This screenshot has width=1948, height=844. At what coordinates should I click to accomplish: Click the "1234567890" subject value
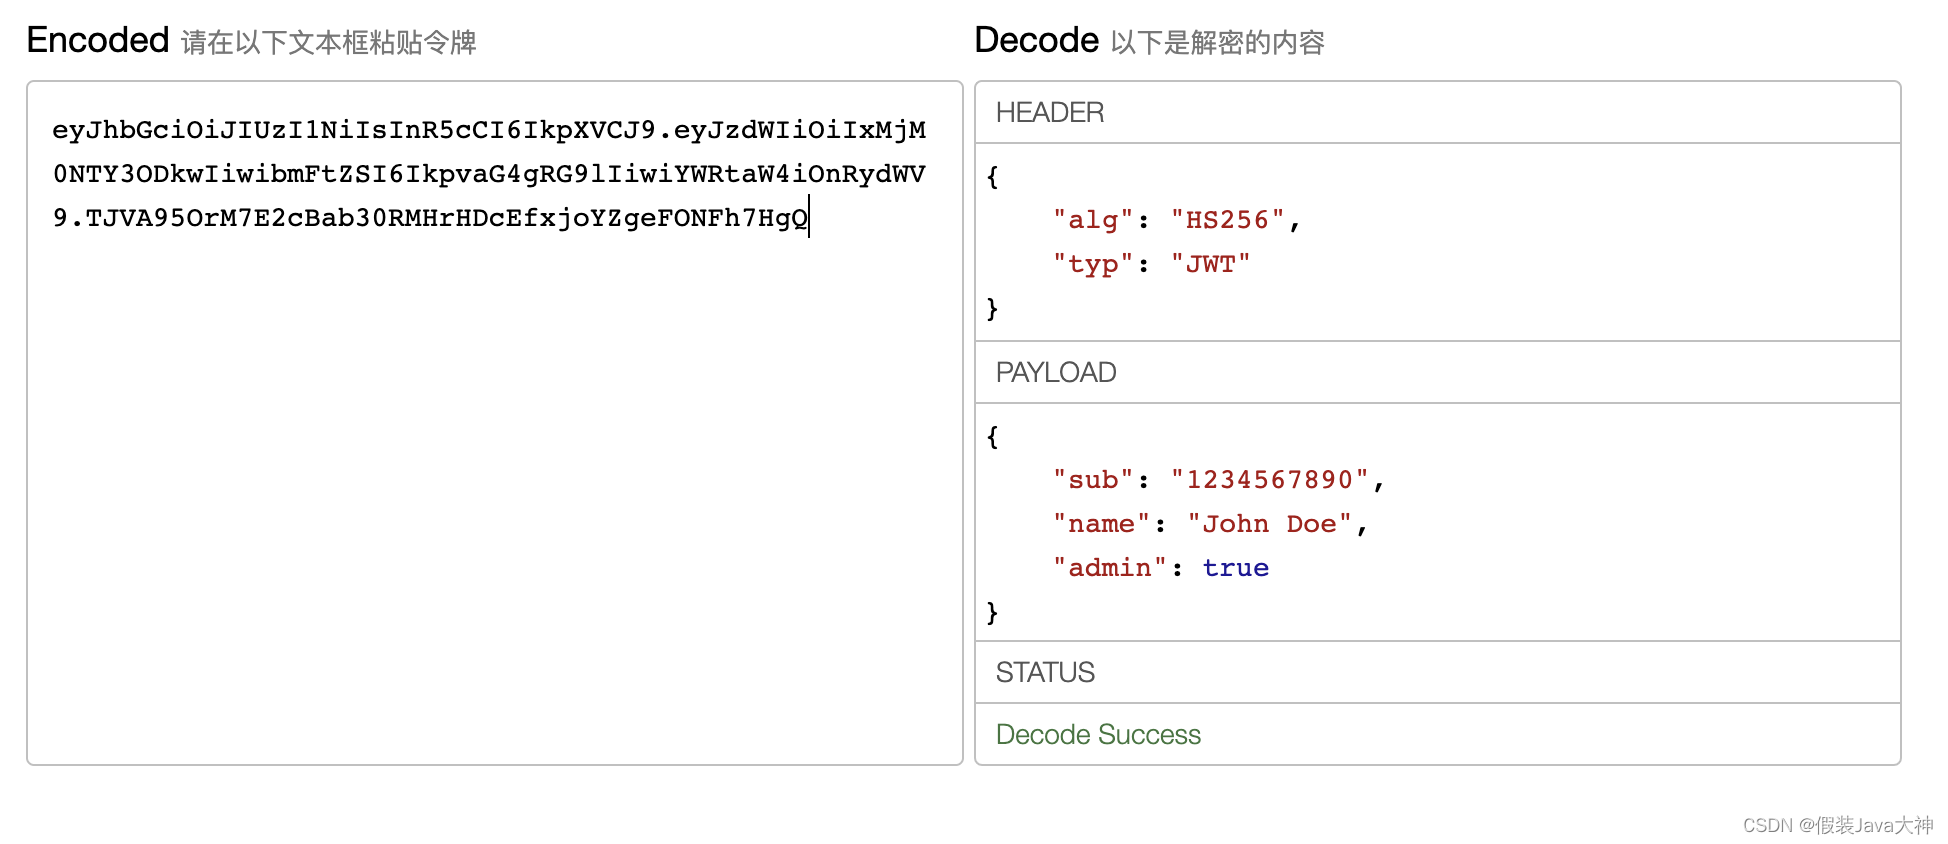tap(1269, 480)
